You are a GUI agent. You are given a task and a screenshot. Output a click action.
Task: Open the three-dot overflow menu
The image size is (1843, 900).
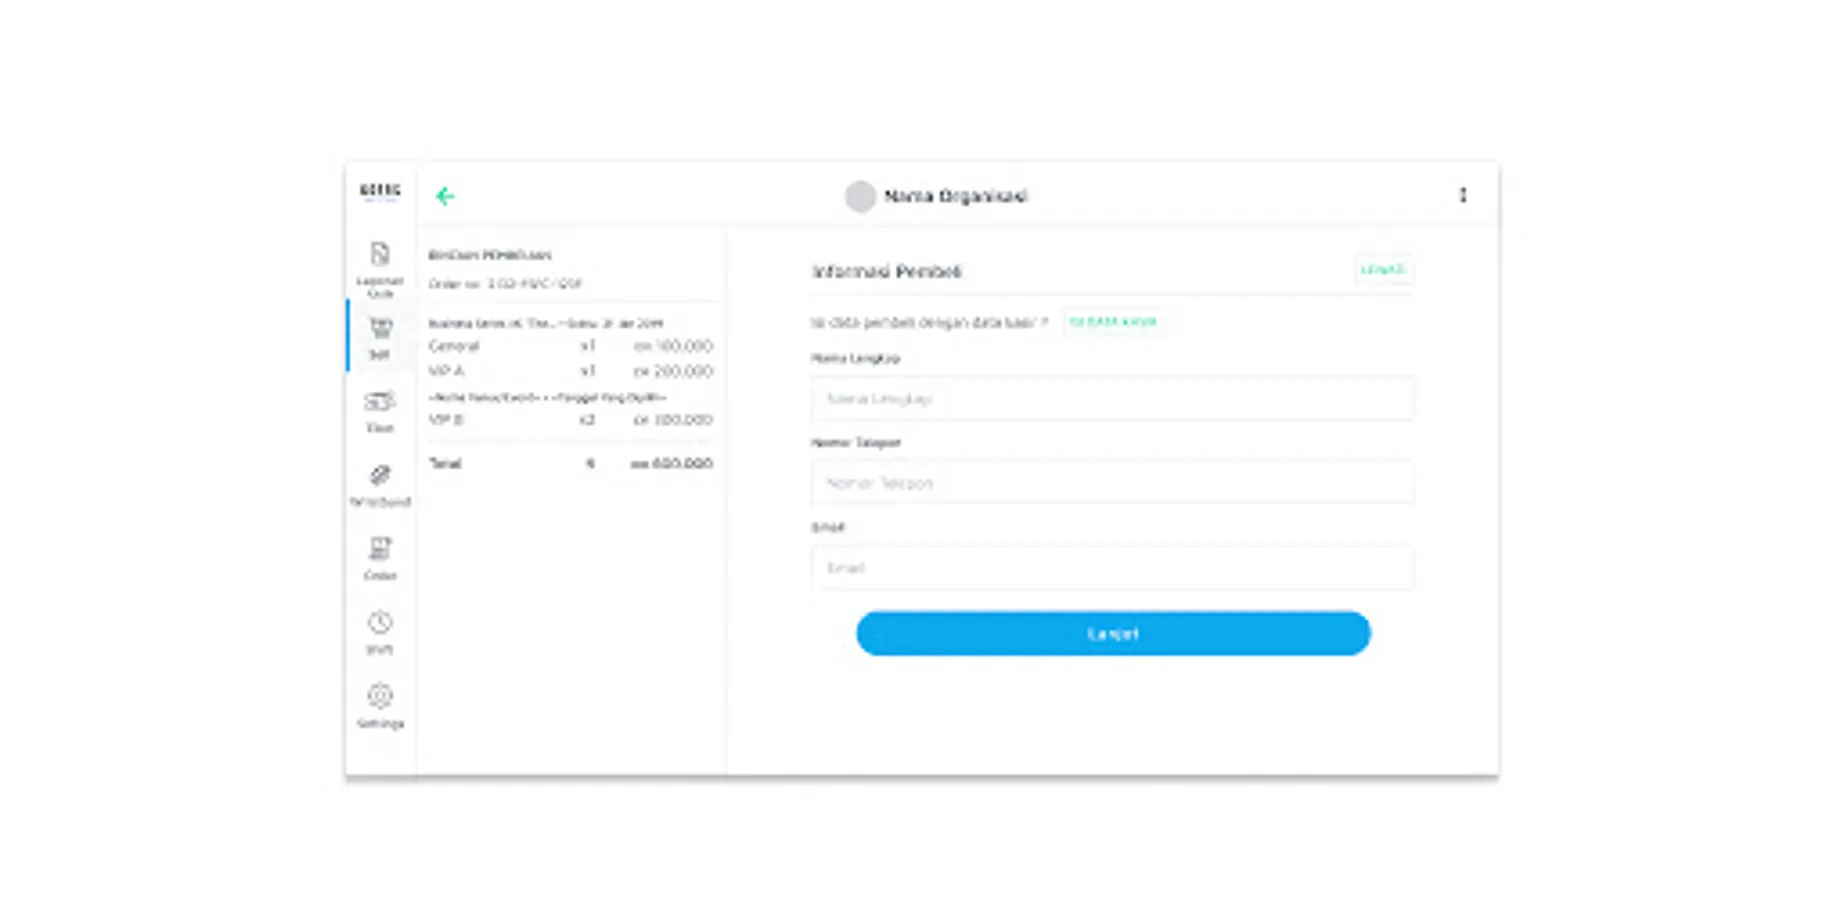pyautogui.click(x=1463, y=195)
